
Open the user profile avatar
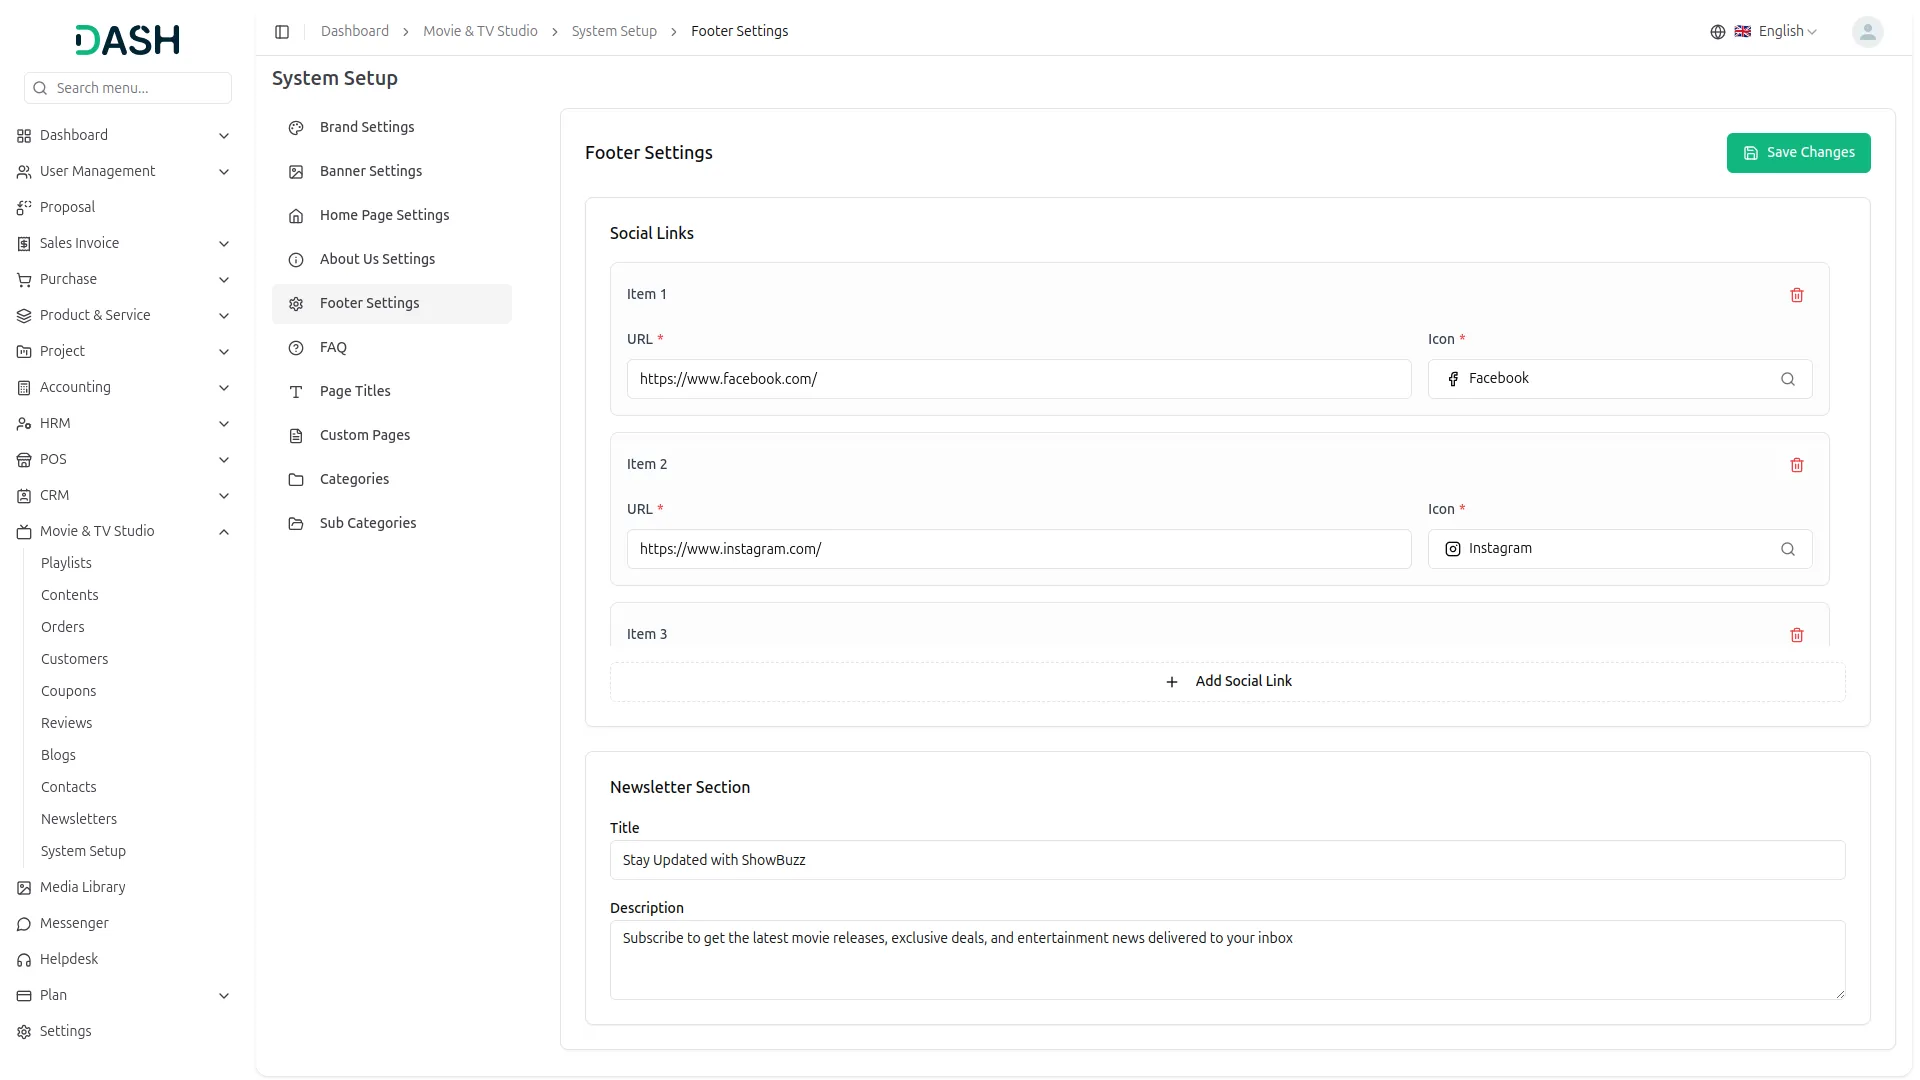pyautogui.click(x=1866, y=32)
